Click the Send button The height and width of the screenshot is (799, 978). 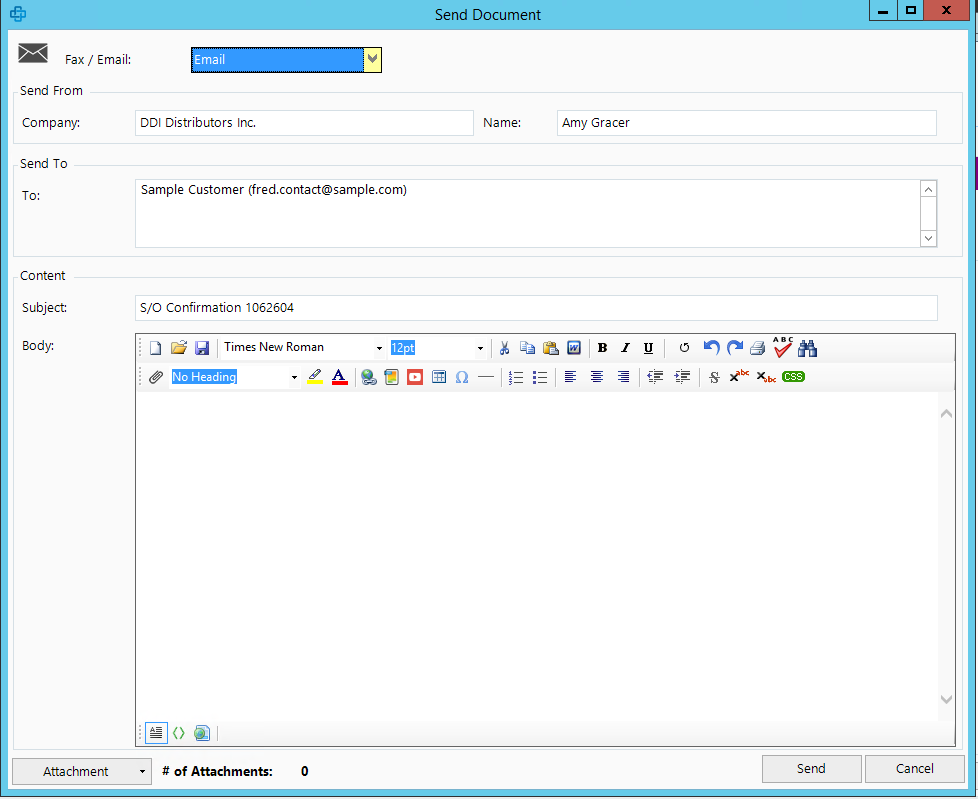point(811,768)
